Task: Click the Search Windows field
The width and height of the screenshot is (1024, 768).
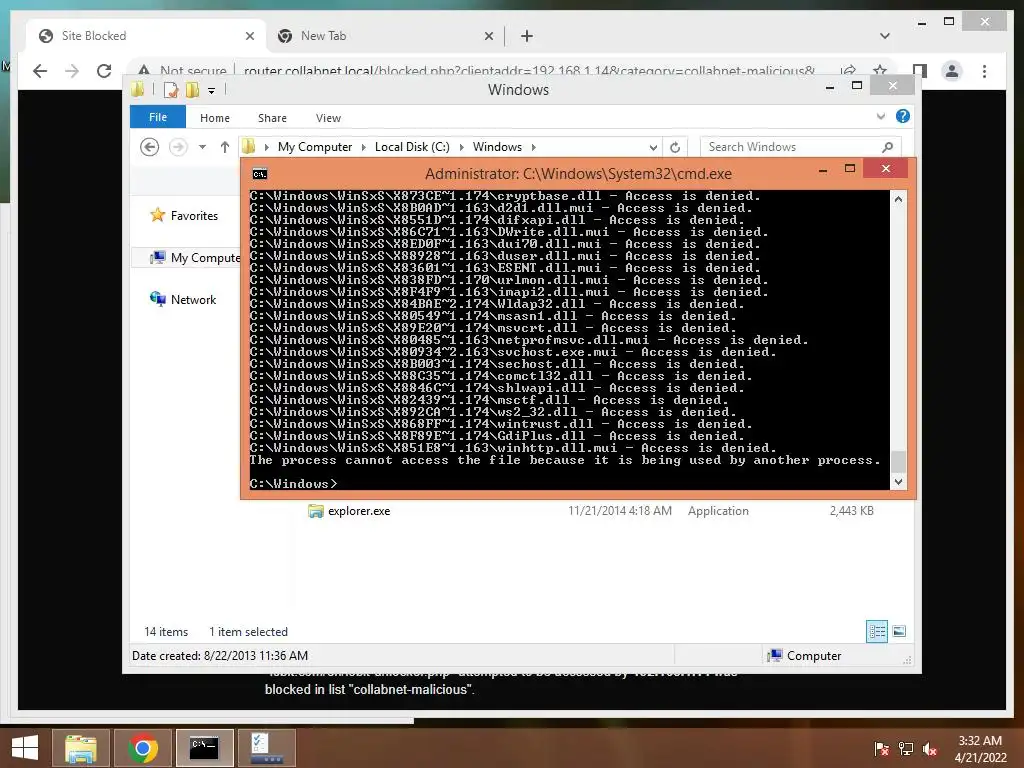Action: click(x=800, y=147)
